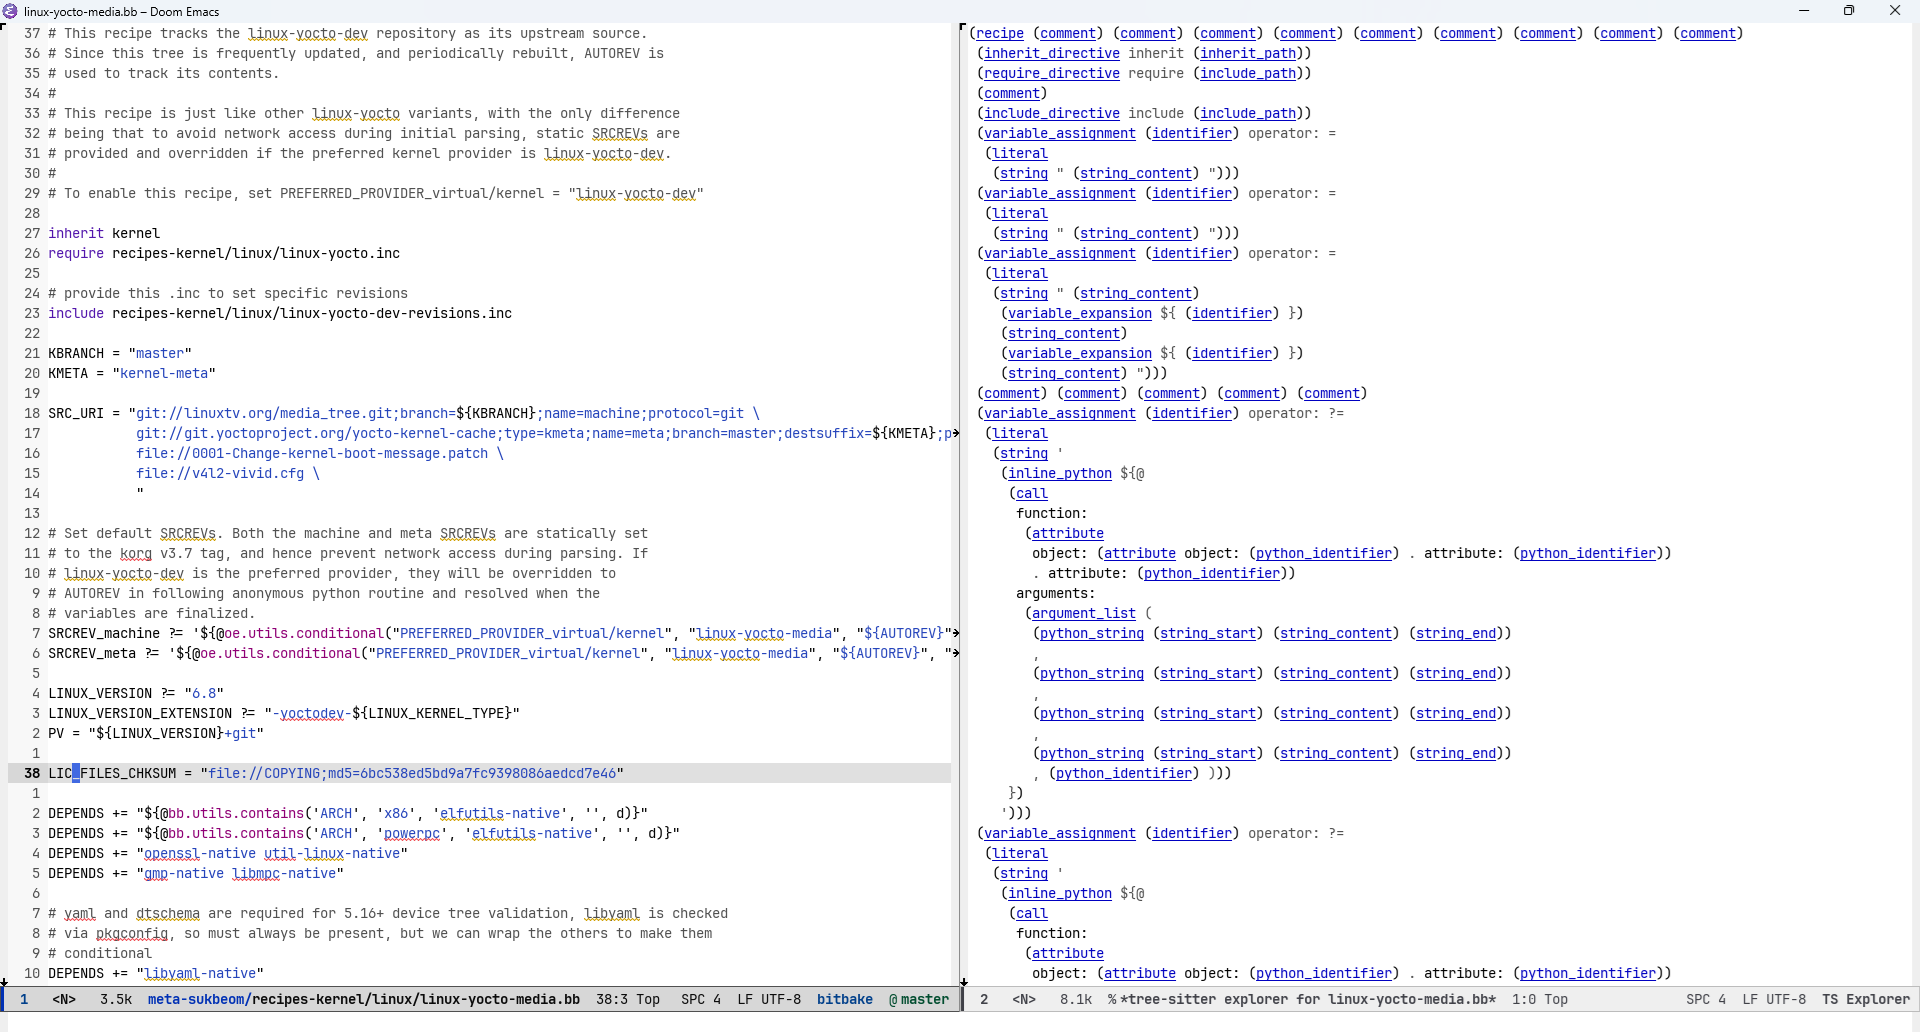
Task: Click the PREFERRED_PROVIDER_virtual/kernel comment line
Action: [376, 193]
